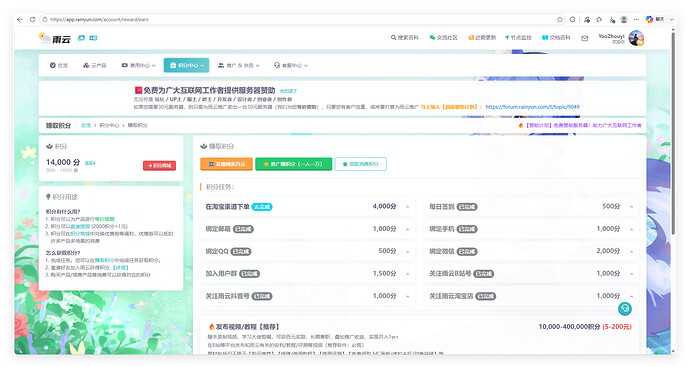Click the 雨云 logo in the header
Image resolution: width=690 pixels, height=367 pixels.
click(55, 39)
